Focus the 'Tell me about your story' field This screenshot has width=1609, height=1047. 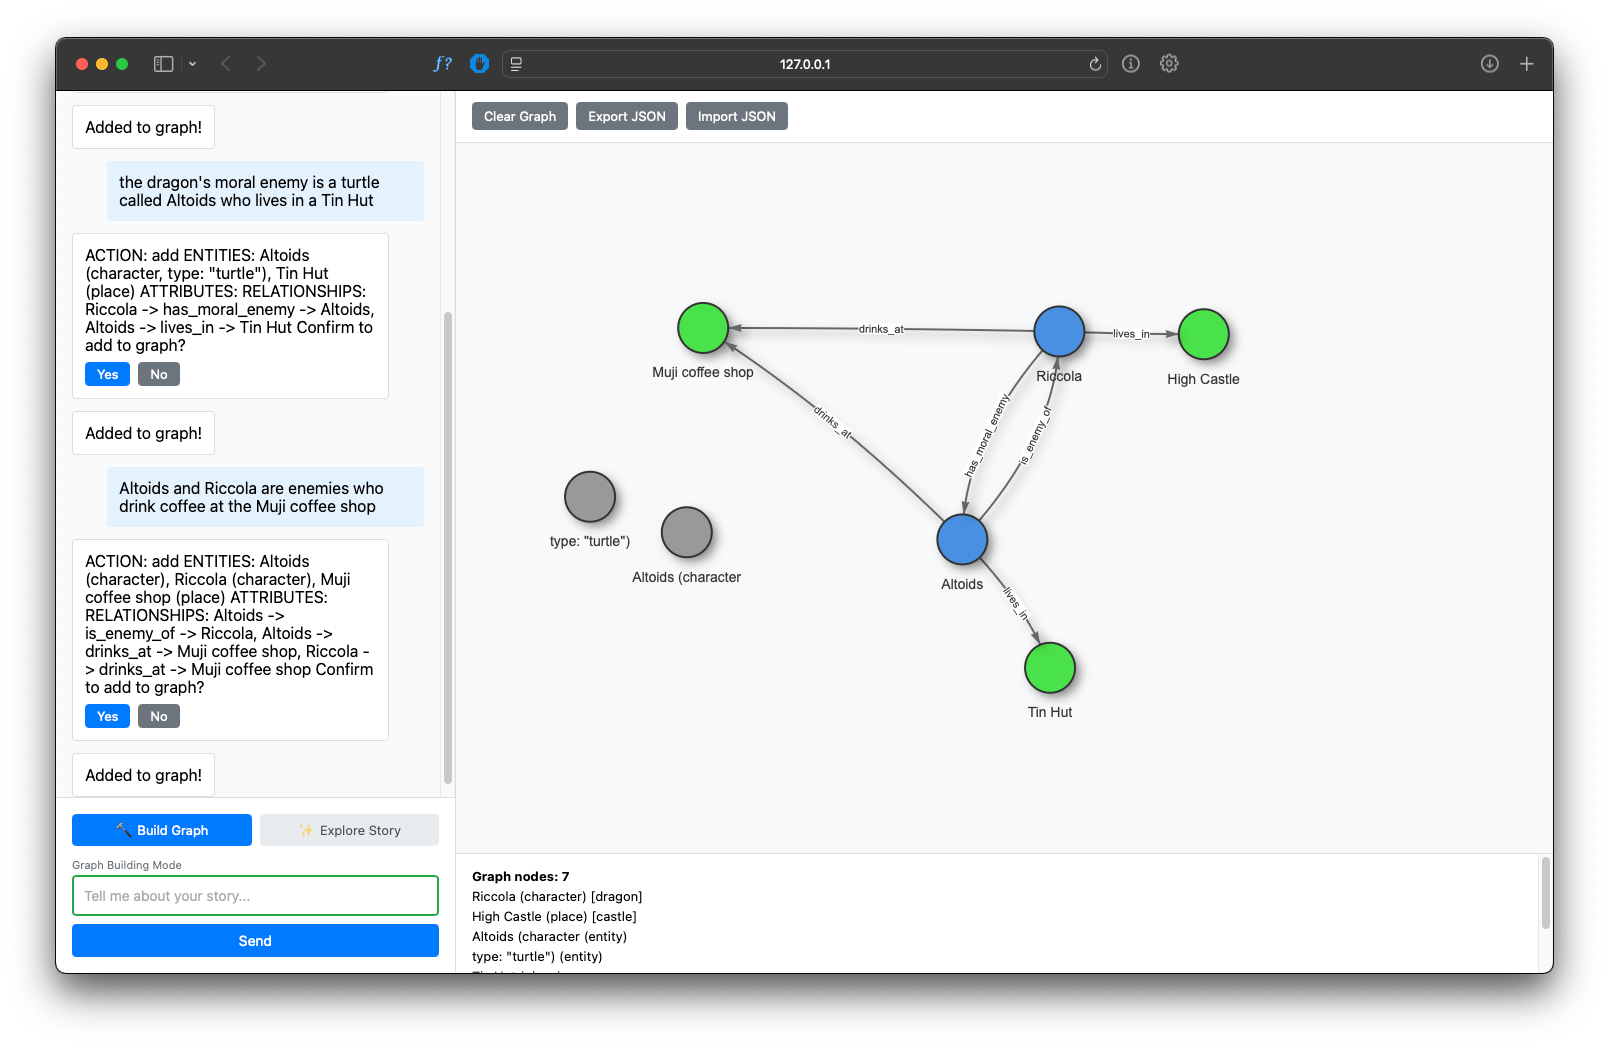pyautogui.click(x=255, y=896)
